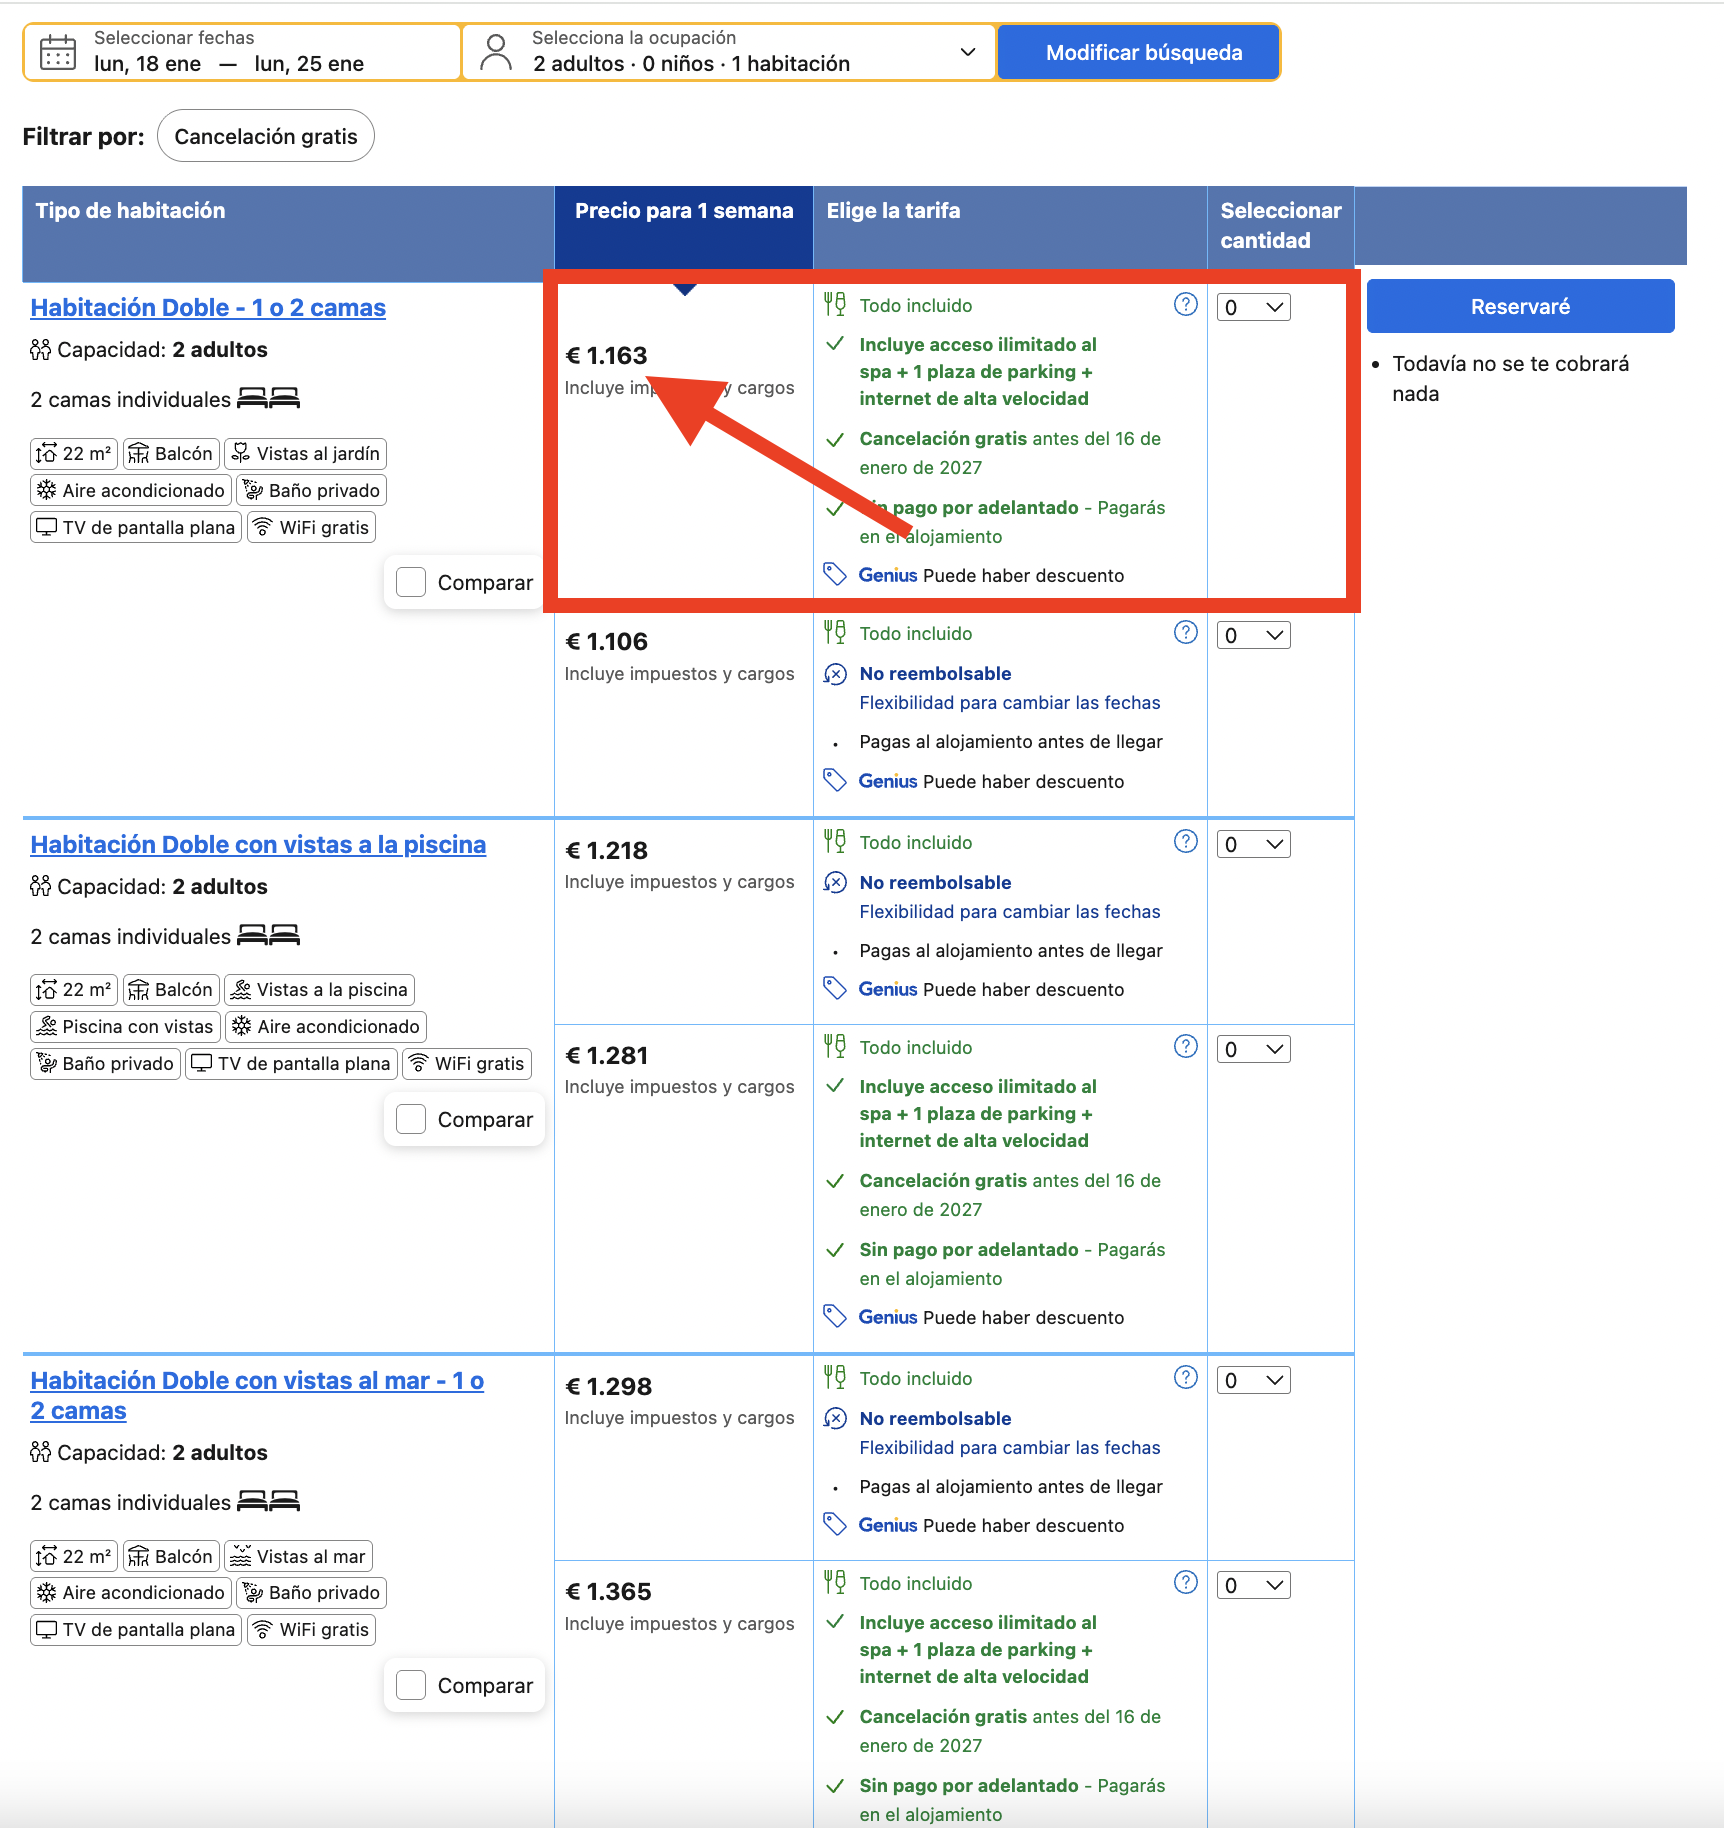Open help icon for €1.106 Todo incluido rate
The height and width of the screenshot is (1828, 1724).
point(1185,632)
